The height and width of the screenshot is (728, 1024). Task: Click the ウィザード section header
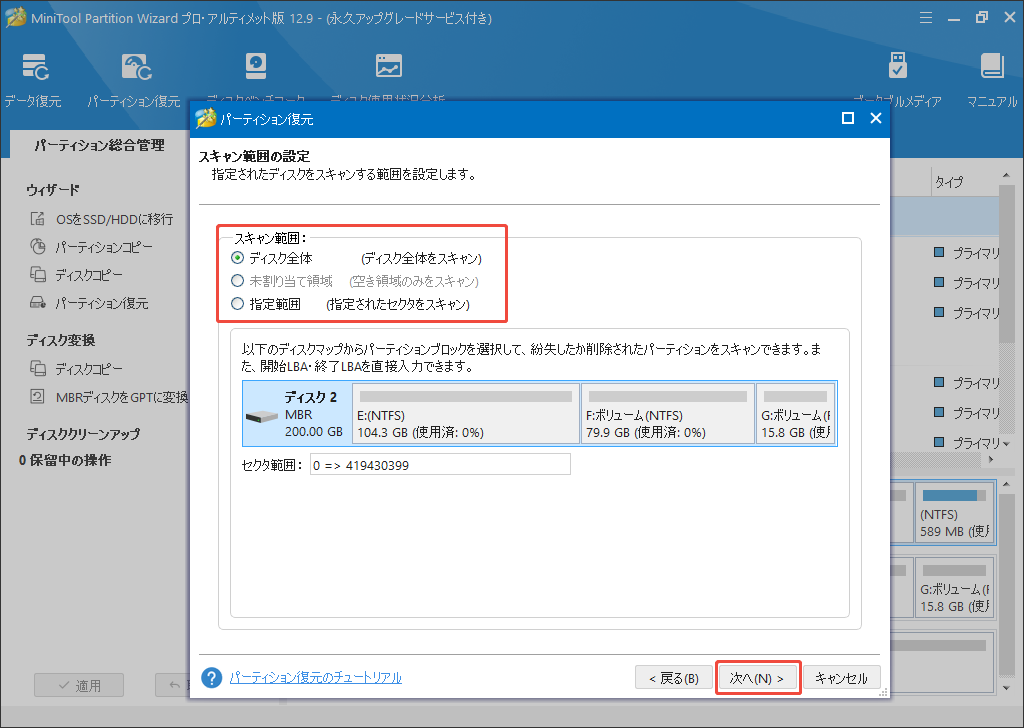(53, 190)
